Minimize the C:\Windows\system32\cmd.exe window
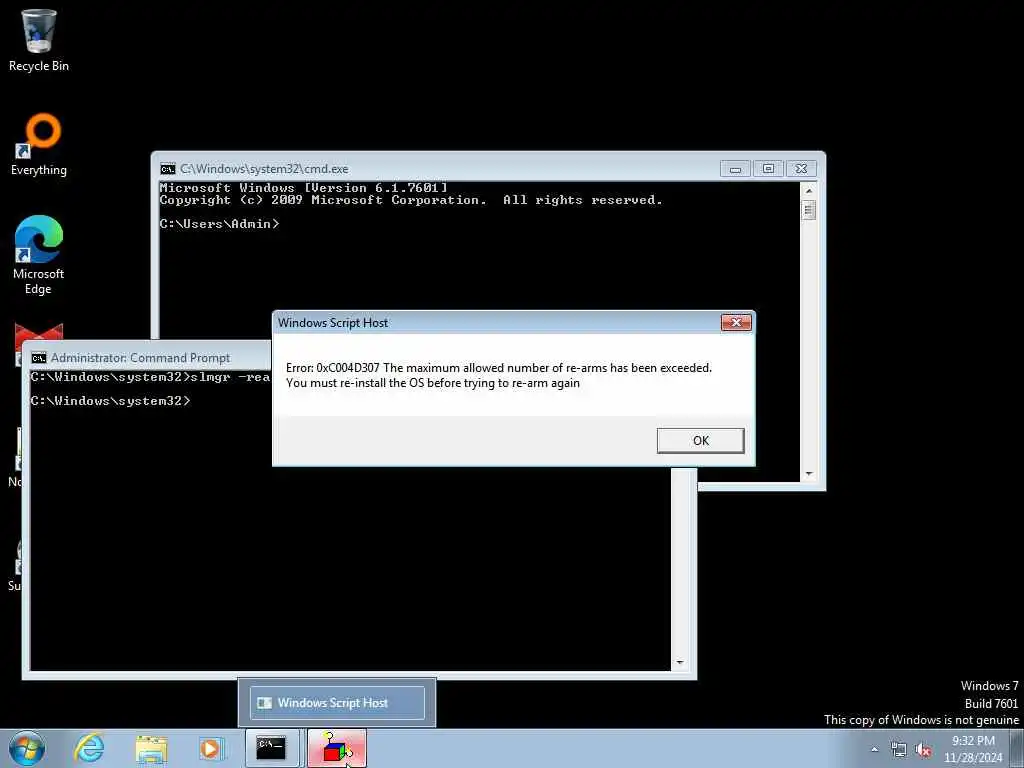 tap(735, 169)
